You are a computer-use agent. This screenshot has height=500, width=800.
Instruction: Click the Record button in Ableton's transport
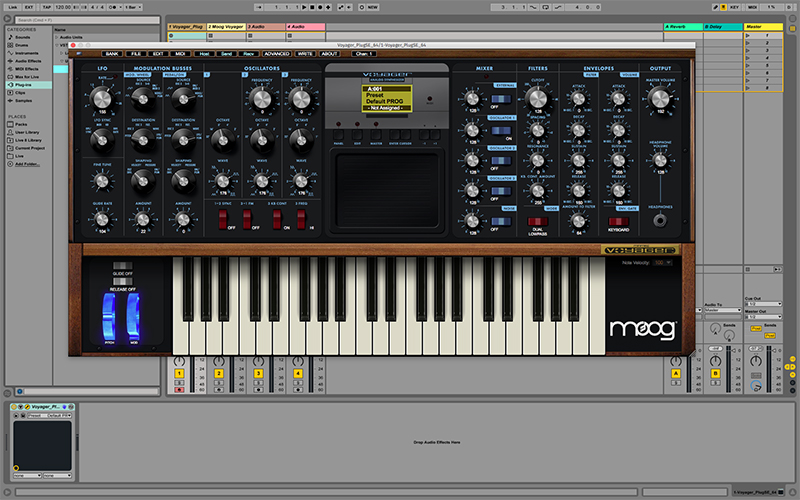(320, 7)
